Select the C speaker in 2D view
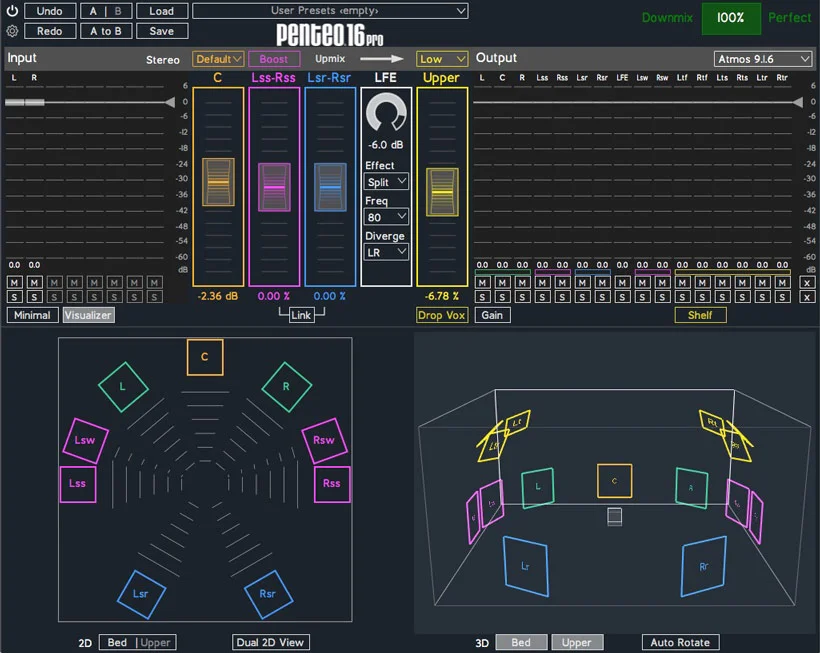 click(205, 357)
